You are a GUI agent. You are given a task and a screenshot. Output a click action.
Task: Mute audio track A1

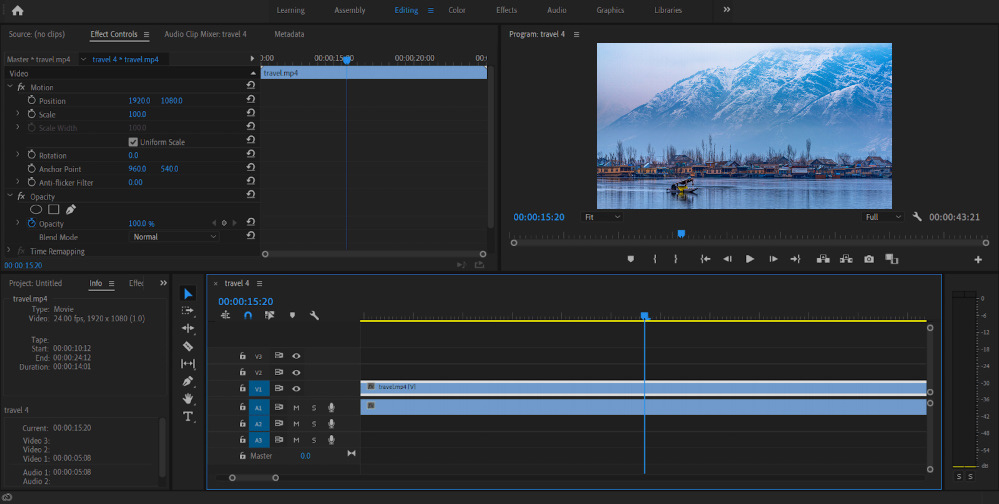pos(296,407)
